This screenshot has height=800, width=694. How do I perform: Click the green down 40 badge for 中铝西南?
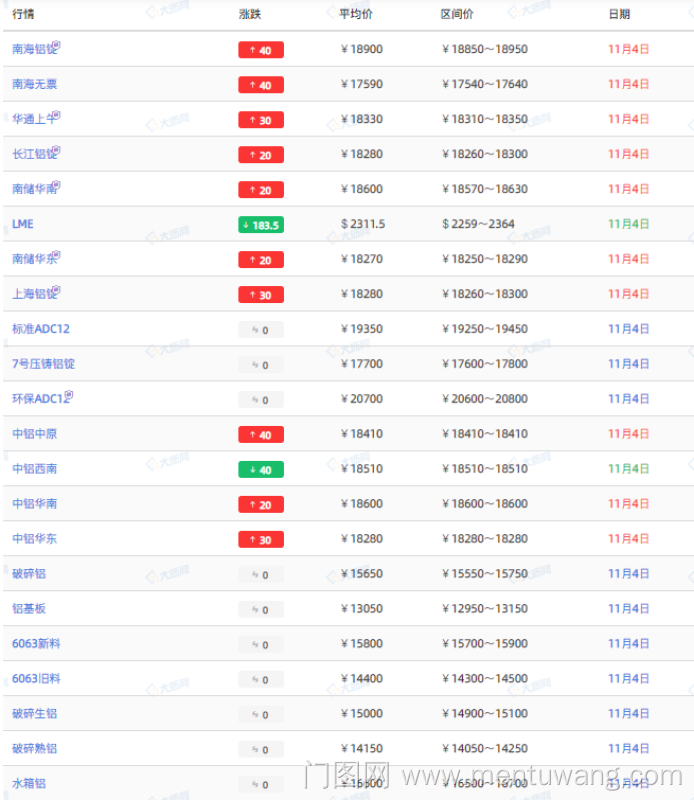[260, 470]
